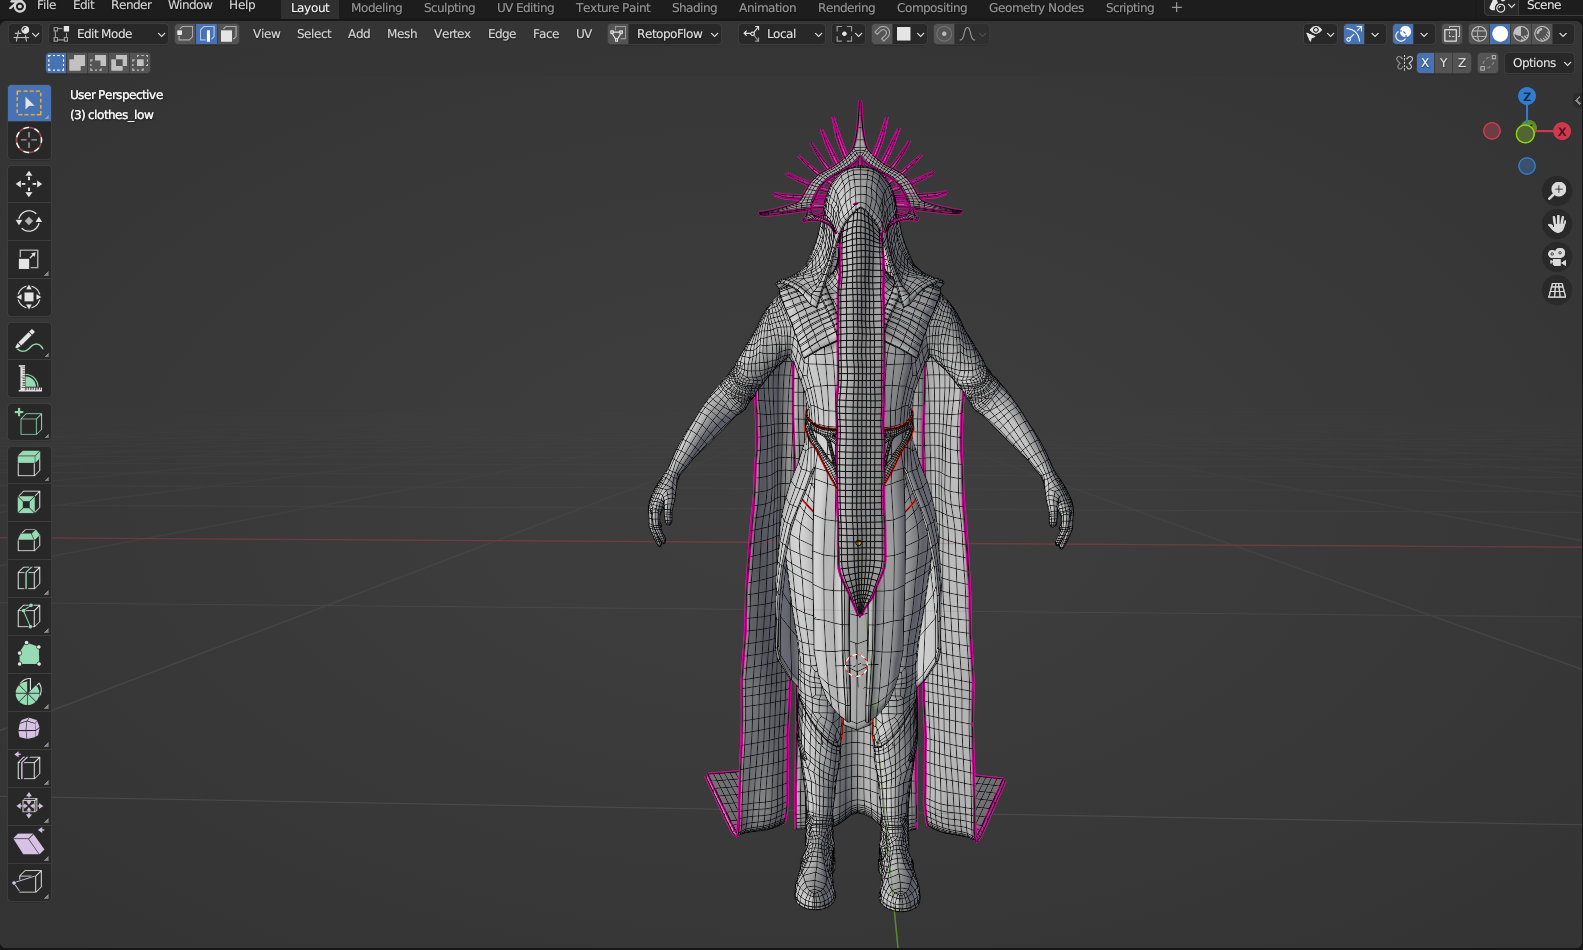1583x950 pixels.
Task: Toggle auto merge vertices icon
Action: pos(1488,63)
